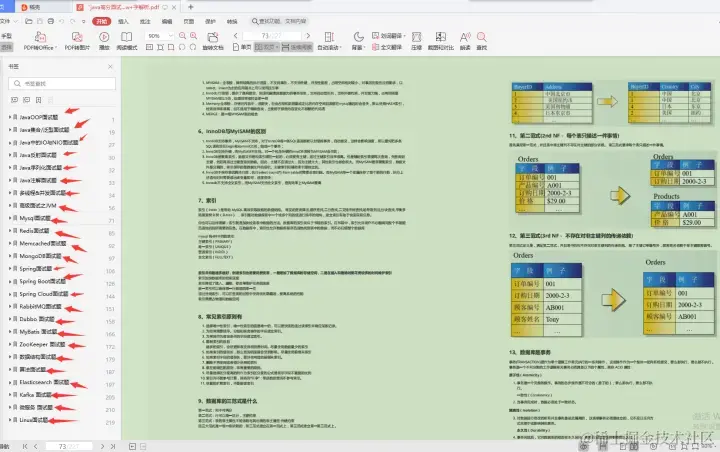Click the 背景 moon background icon

(x=359, y=37)
